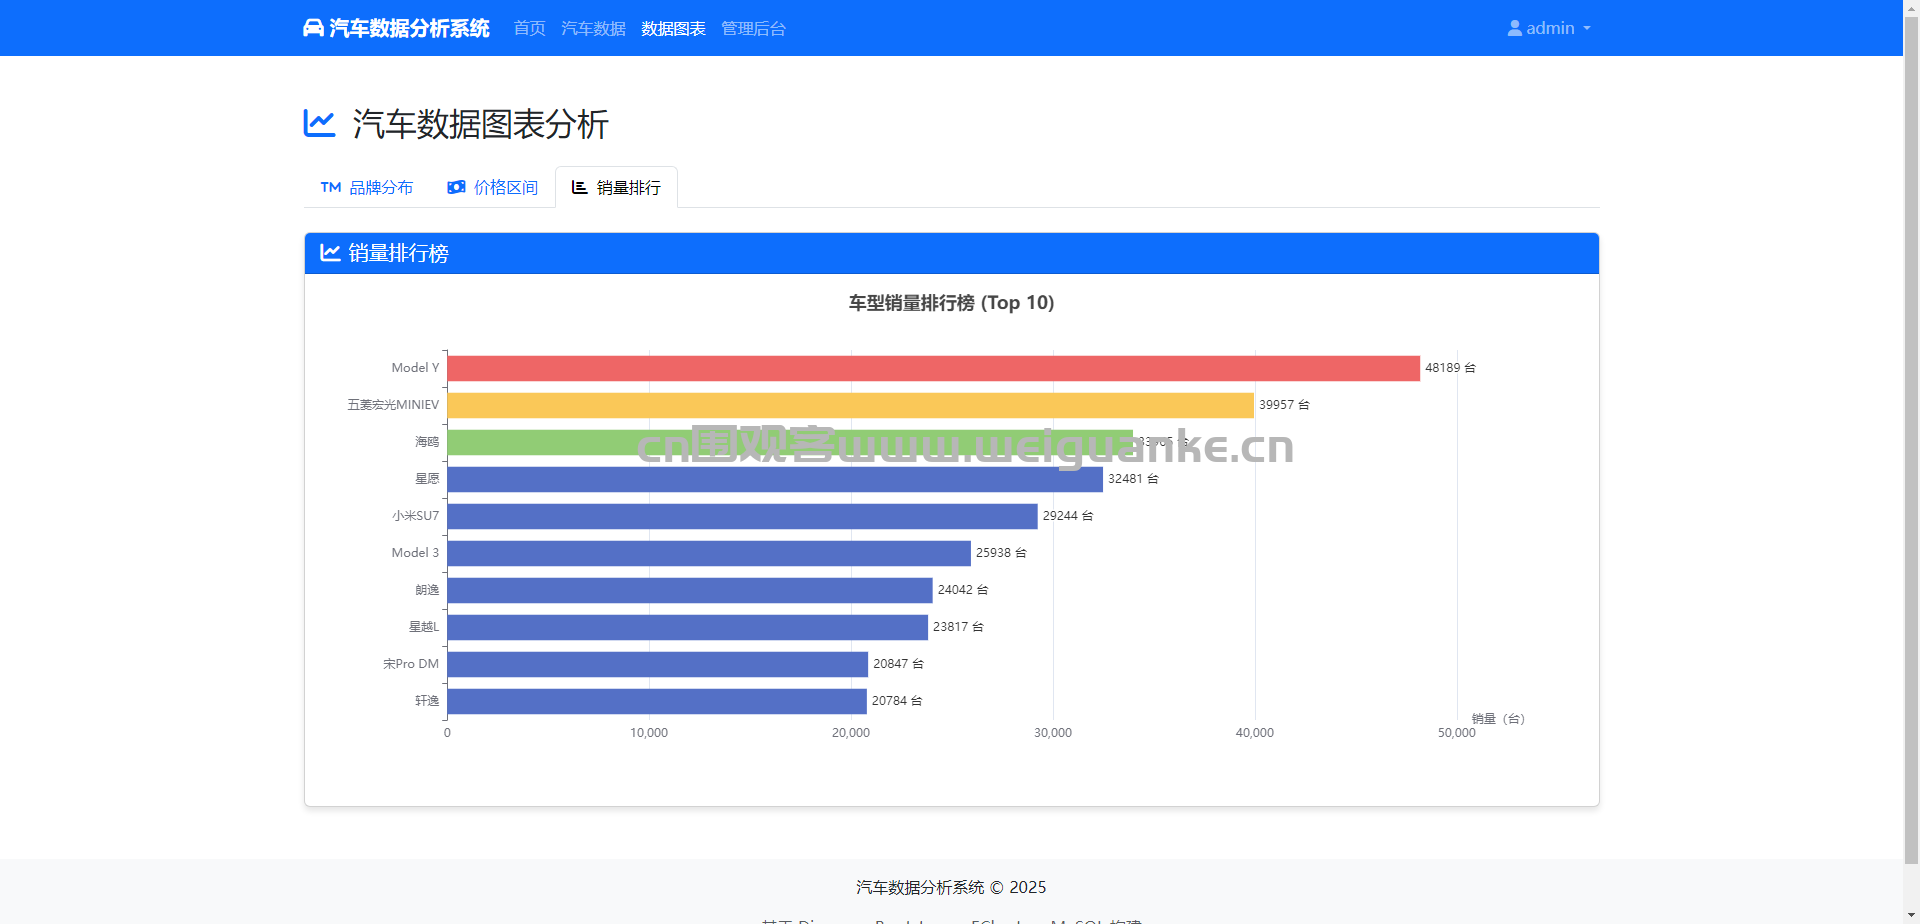Click the 宋Pro DM axis label

(x=411, y=664)
